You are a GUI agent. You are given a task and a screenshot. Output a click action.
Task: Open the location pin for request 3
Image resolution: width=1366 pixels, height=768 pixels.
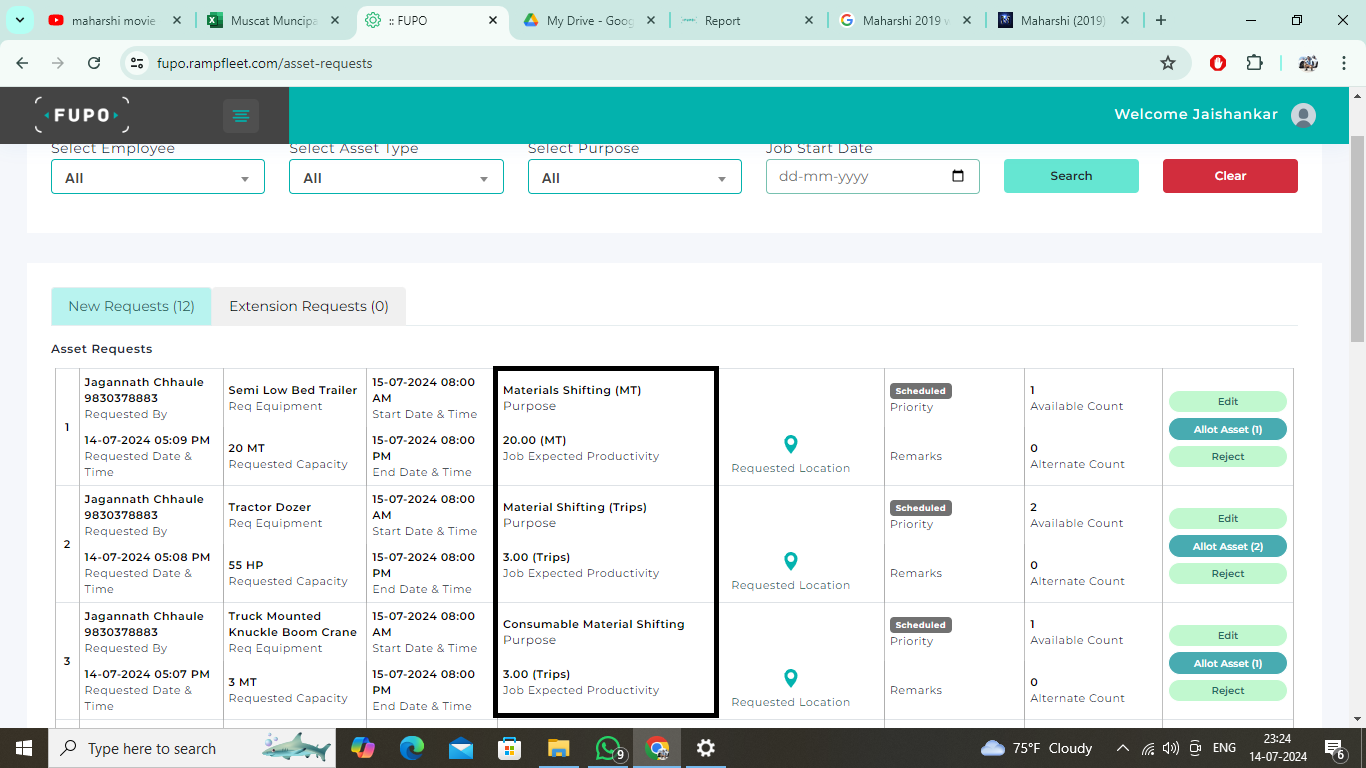[790, 679]
